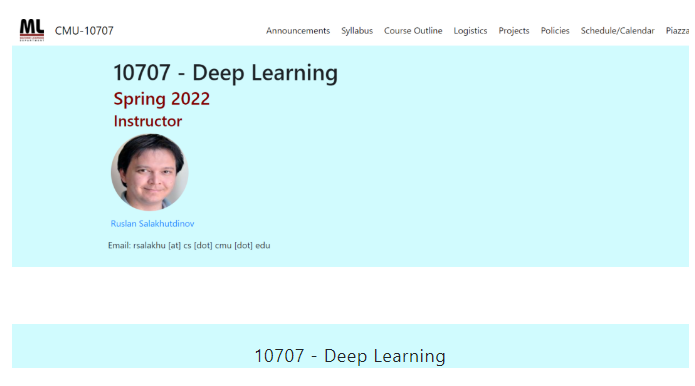The image size is (695, 386).
Task: Click the instructor profile photo
Action: tap(150, 172)
